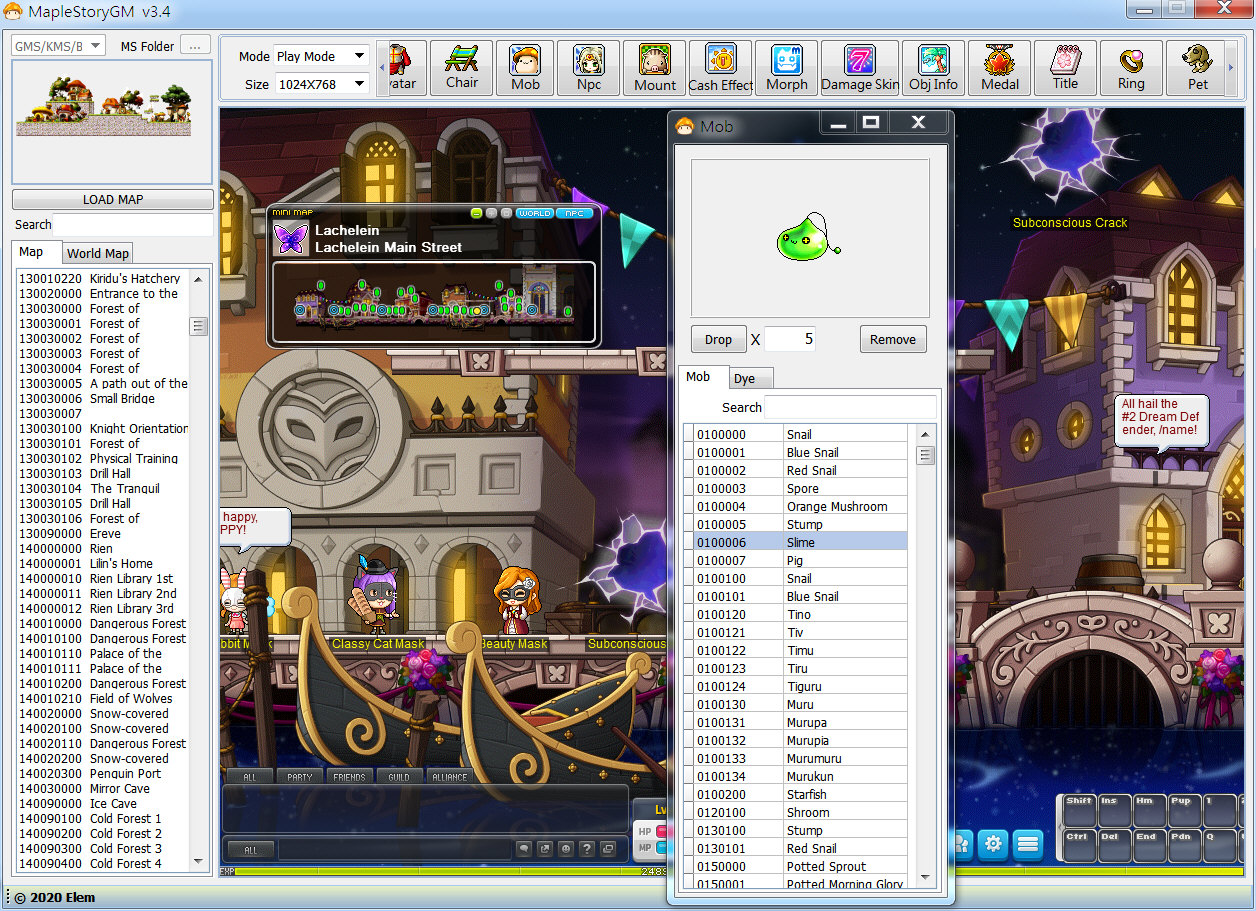Click the Lachelein butterfly icon on mini map
This screenshot has width=1256, height=911.
click(291, 239)
